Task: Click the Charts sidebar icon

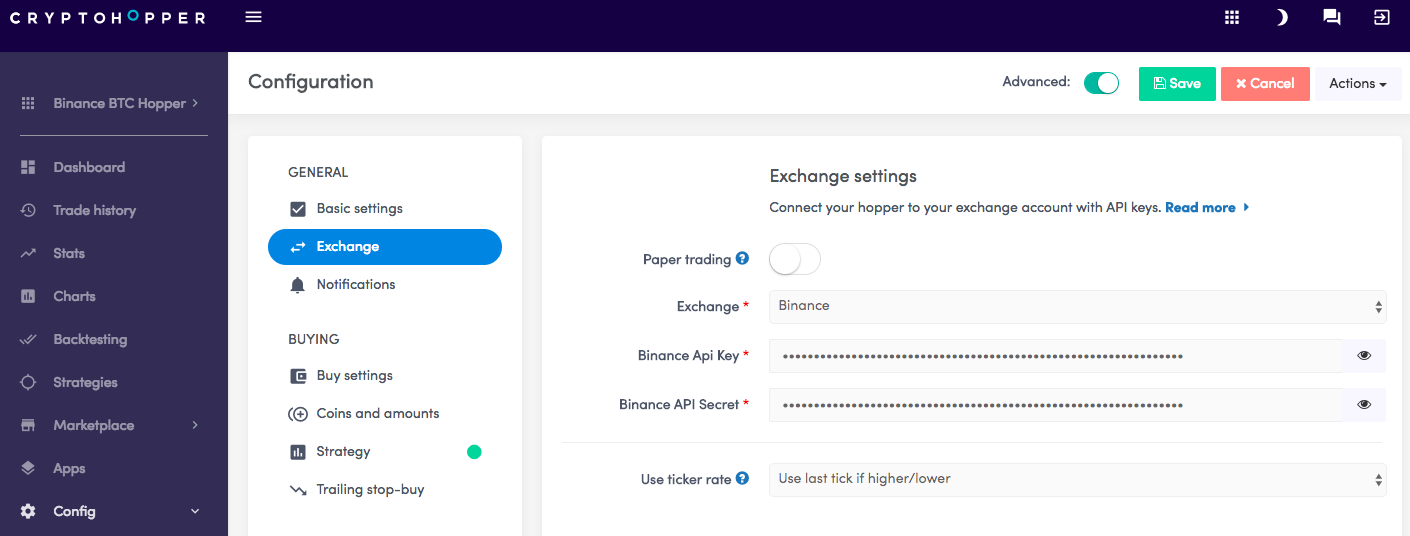Action: pyautogui.click(x=28, y=296)
